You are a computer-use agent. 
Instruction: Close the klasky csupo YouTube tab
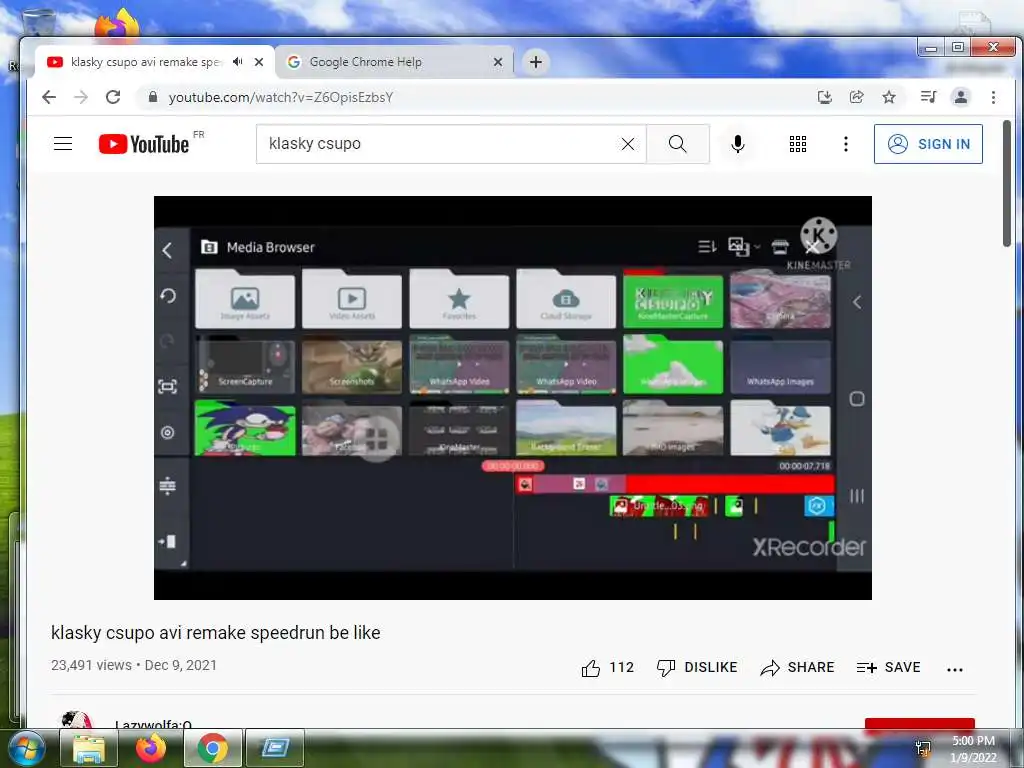point(259,62)
